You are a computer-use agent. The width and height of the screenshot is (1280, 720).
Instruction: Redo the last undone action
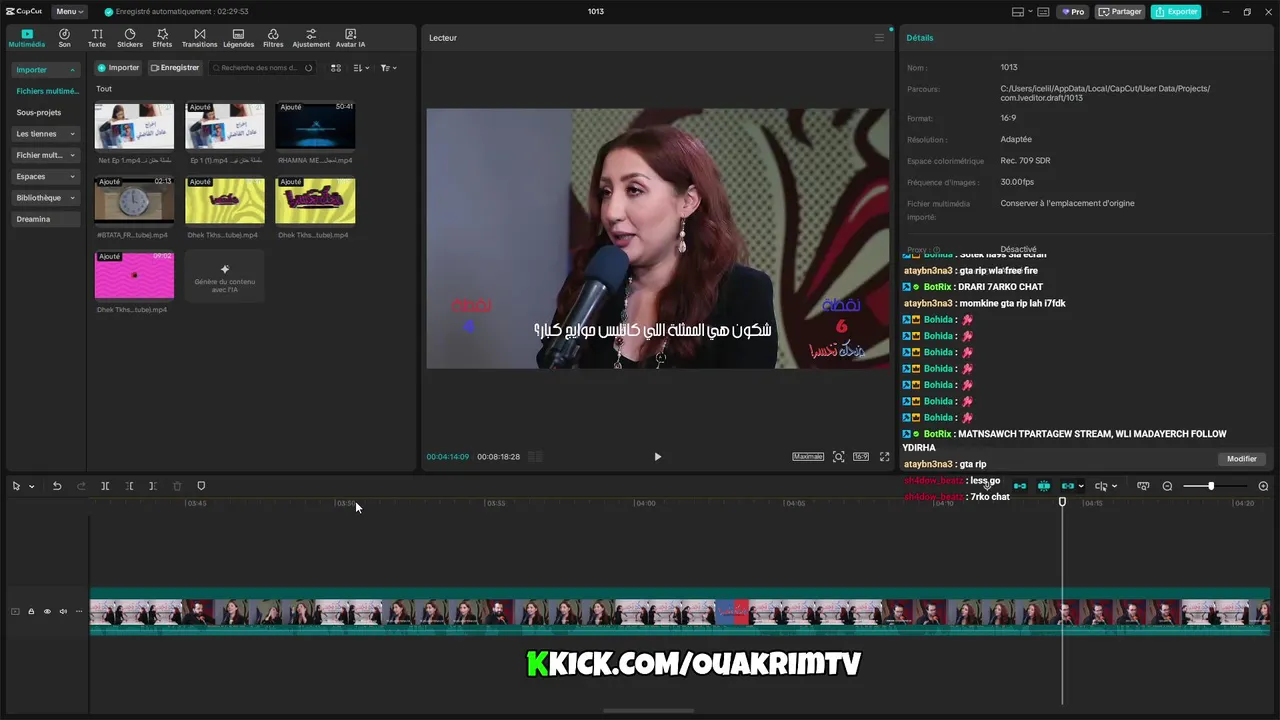click(x=81, y=486)
